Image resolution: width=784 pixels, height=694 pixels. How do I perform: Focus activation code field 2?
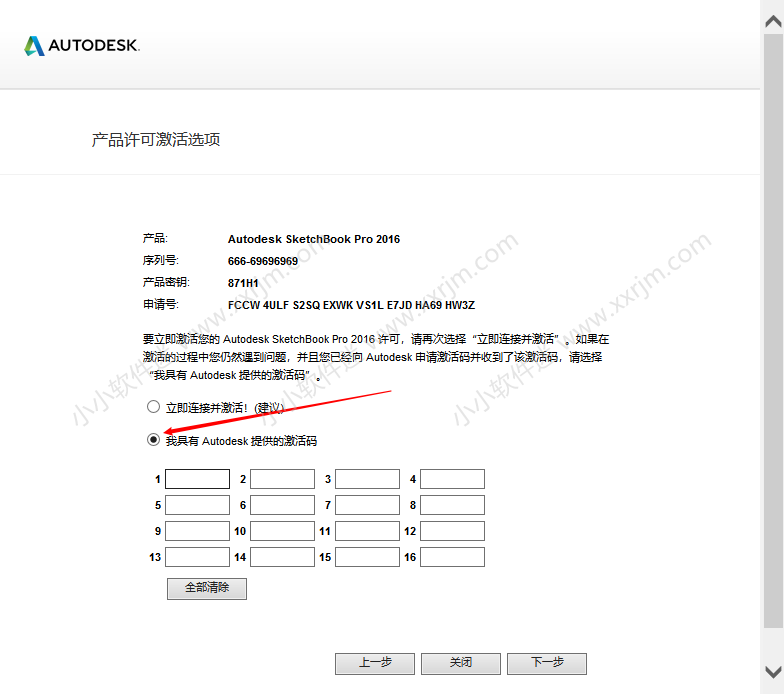[x=282, y=479]
